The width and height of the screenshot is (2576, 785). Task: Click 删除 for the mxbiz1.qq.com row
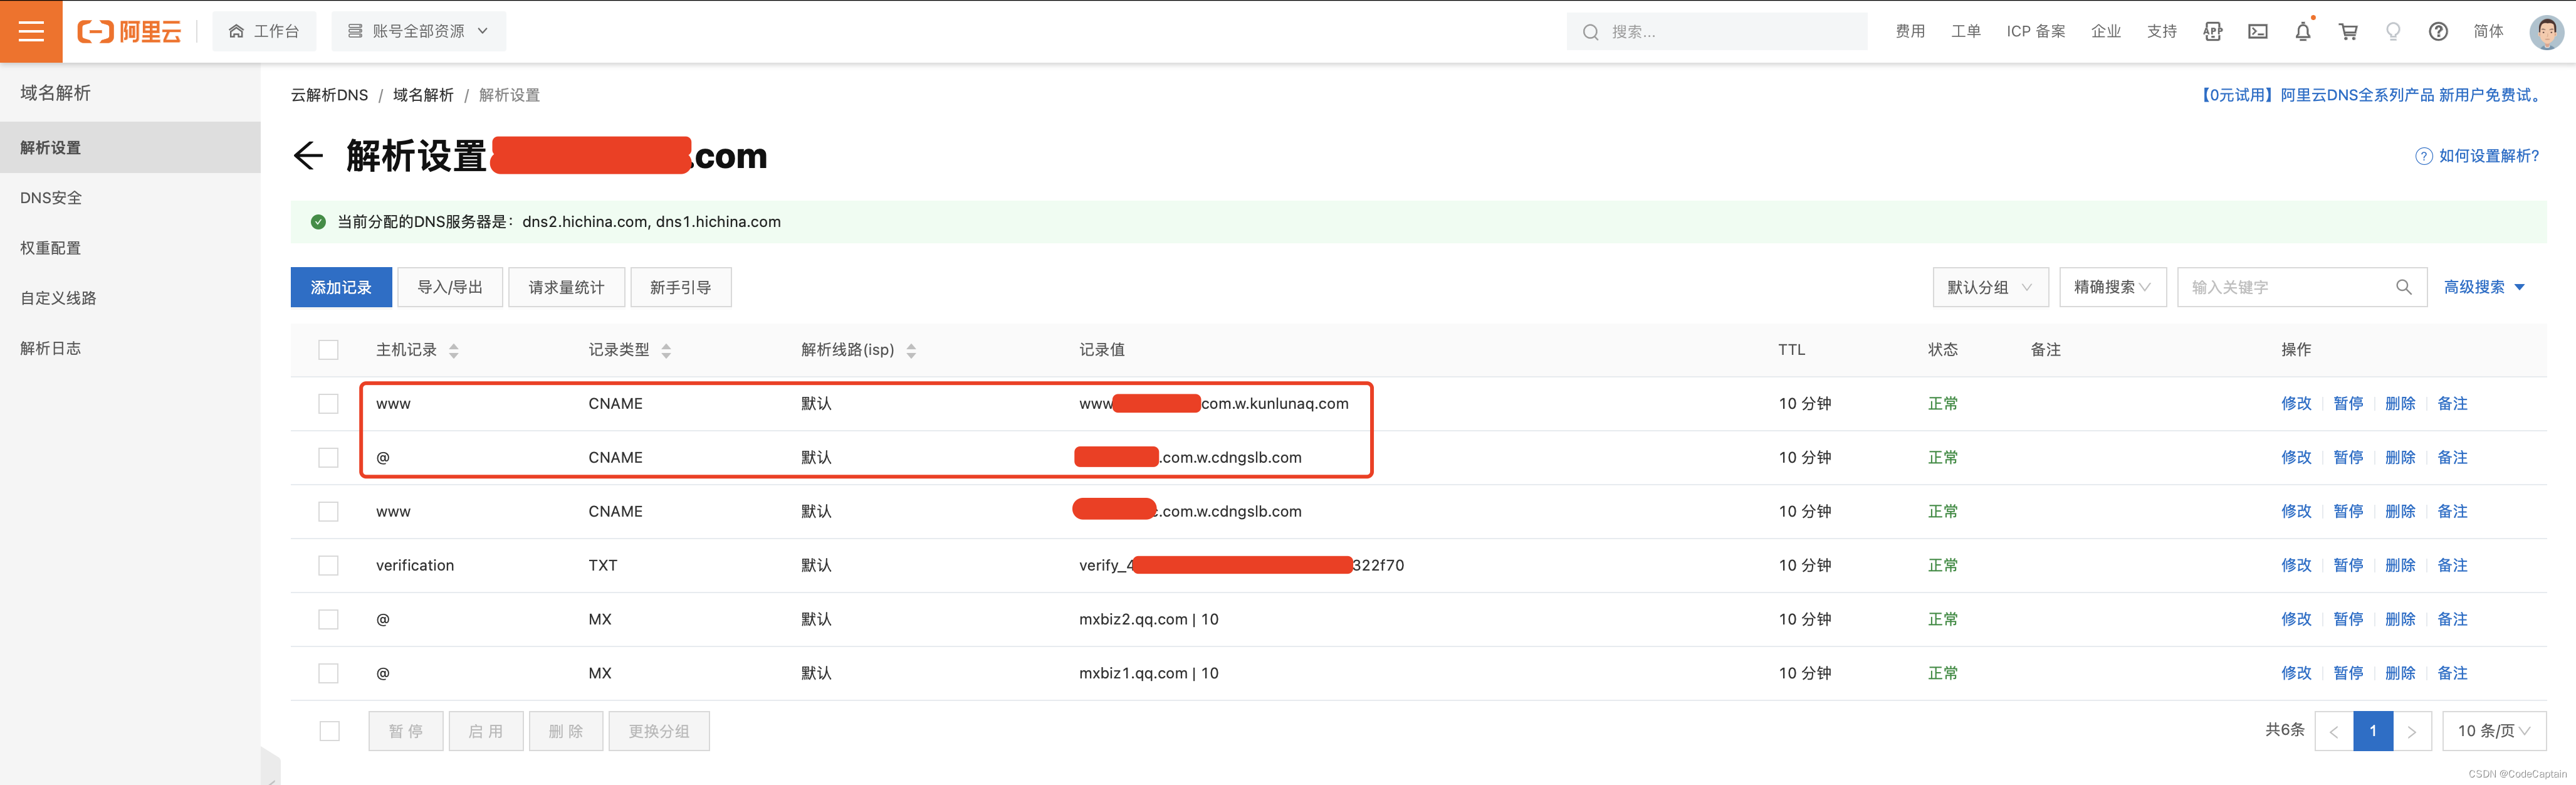tap(2400, 674)
